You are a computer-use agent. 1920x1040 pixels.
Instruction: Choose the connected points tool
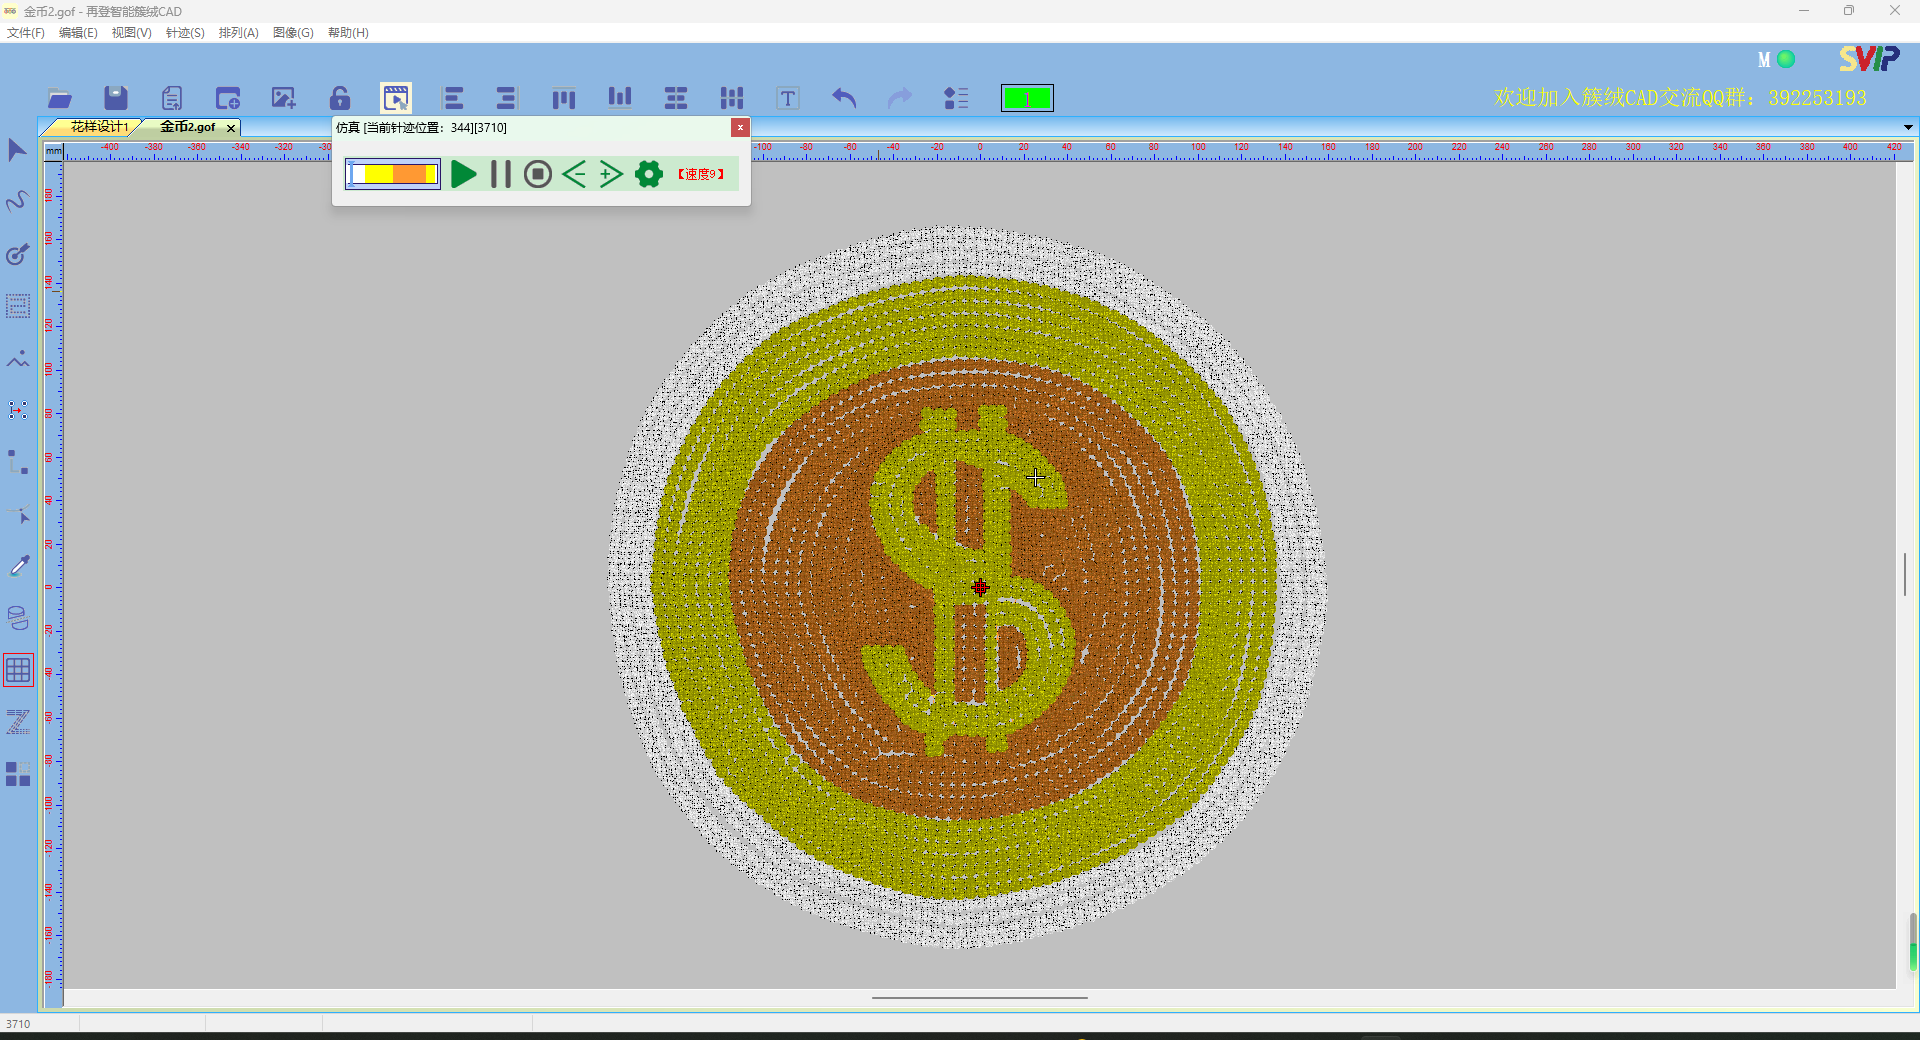[x=18, y=462]
